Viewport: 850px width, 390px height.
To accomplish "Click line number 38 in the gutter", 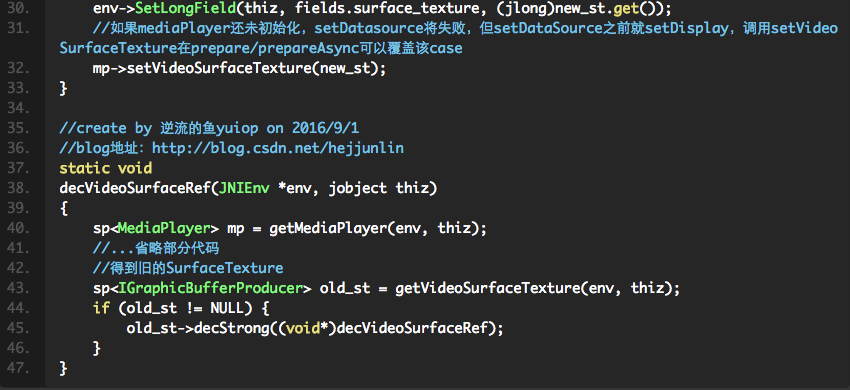I will tap(18, 188).
